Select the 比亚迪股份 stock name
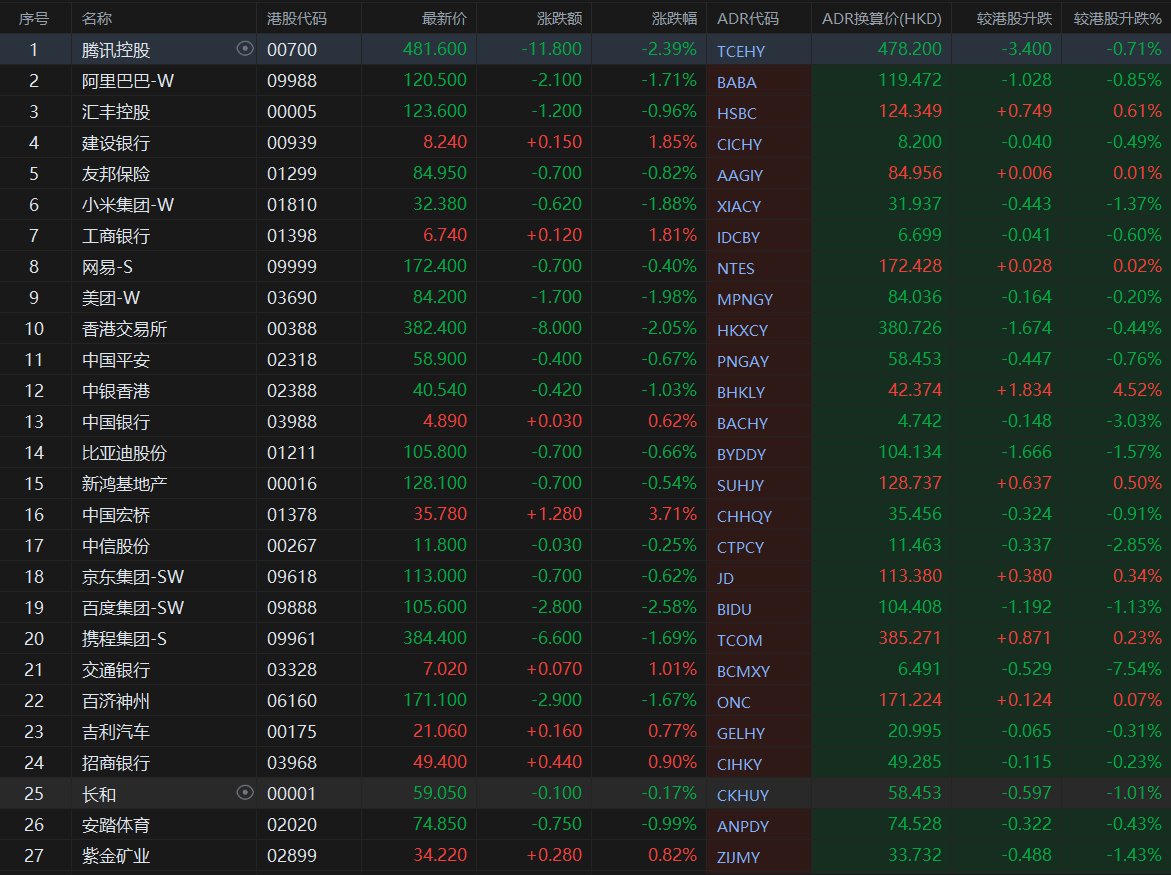 coord(124,453)
